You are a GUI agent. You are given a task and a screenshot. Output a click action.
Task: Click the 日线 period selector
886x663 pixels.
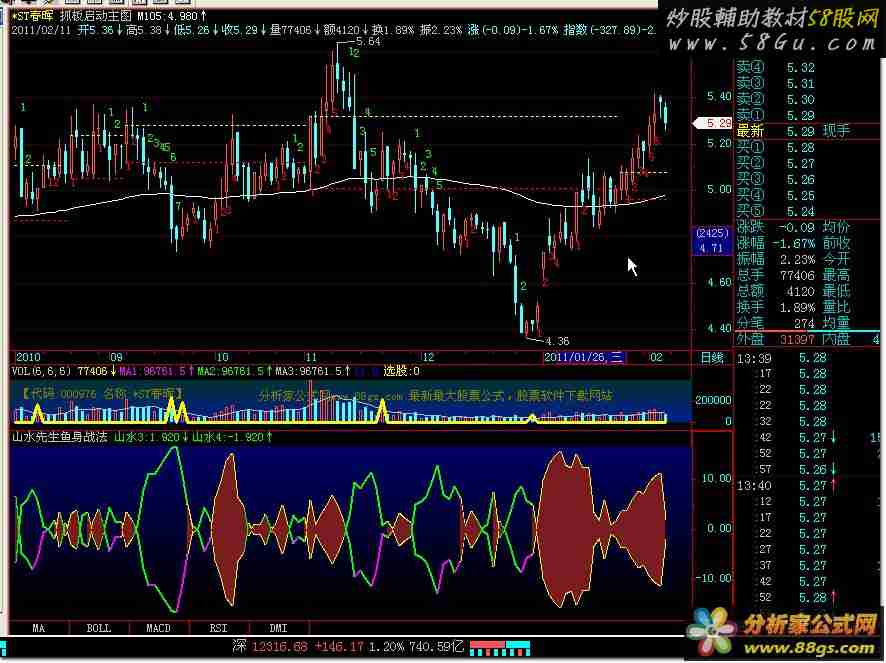pos(712,357)
